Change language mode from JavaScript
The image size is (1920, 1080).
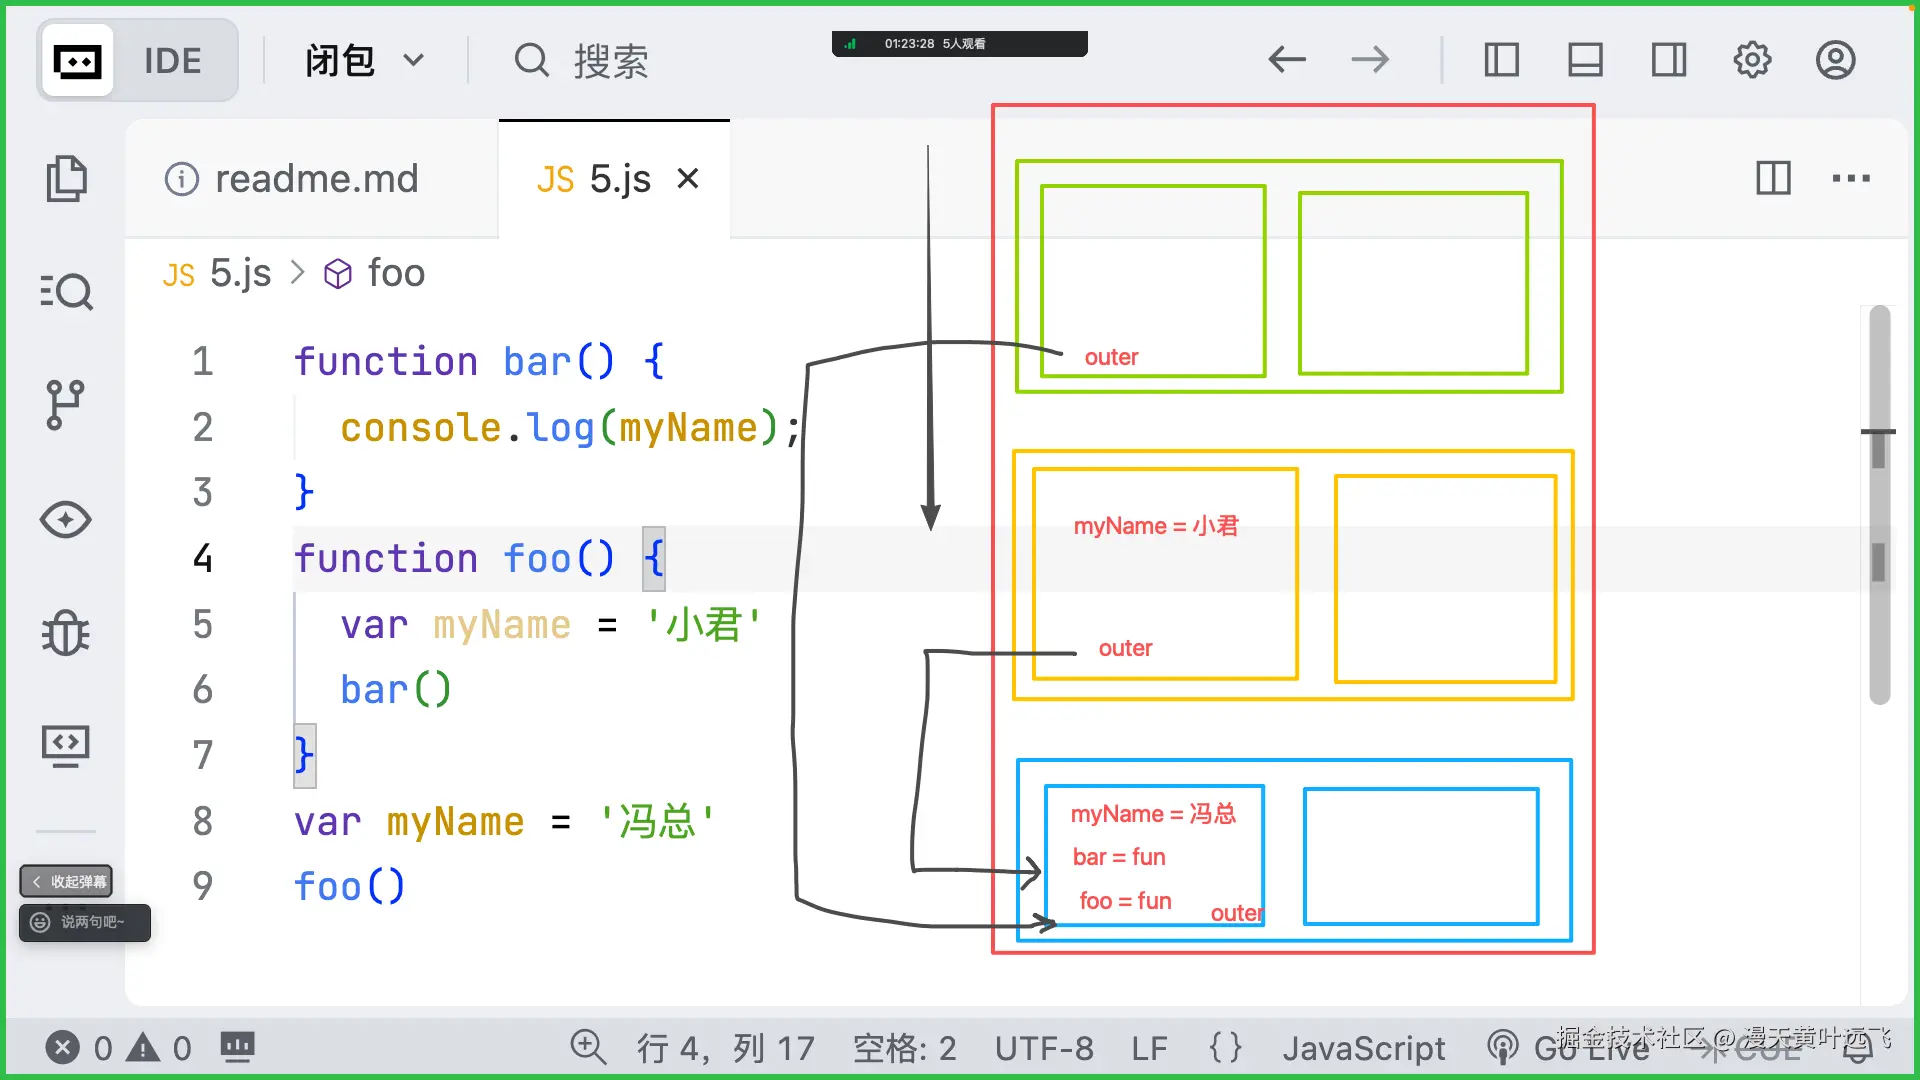coord(1364,1048)
